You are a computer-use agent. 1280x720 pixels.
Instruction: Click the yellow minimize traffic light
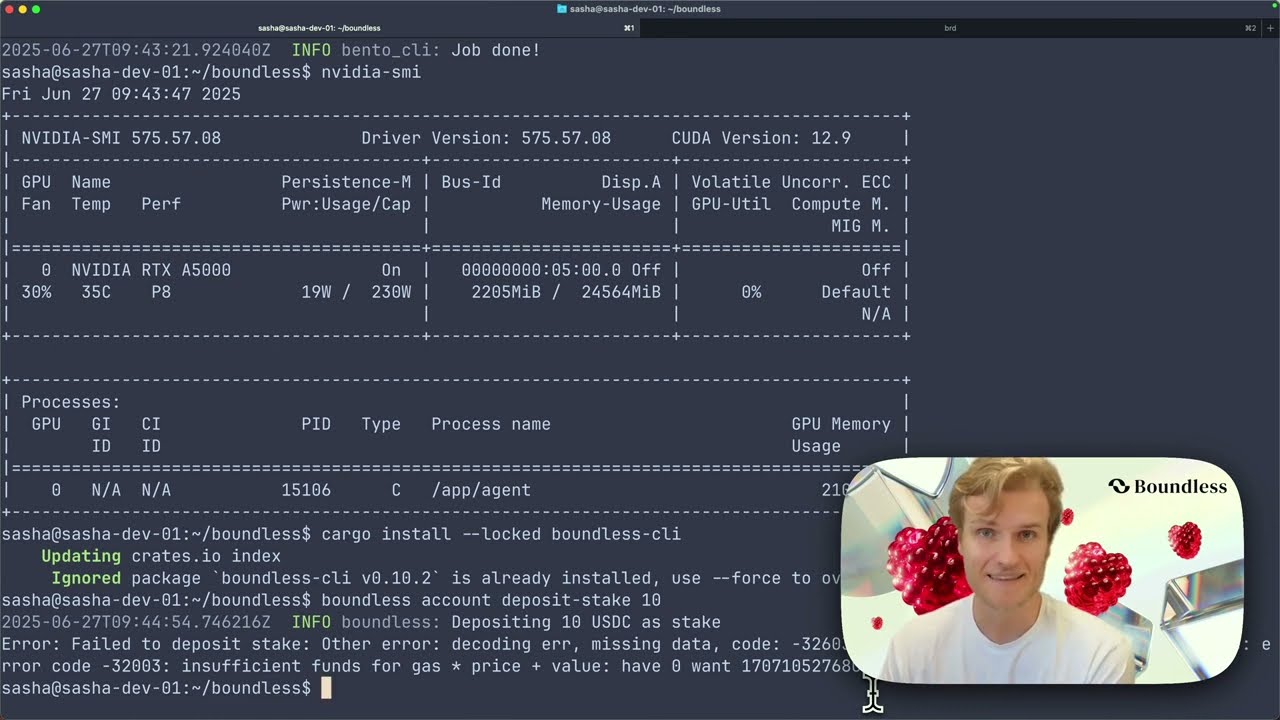point(24,8)
